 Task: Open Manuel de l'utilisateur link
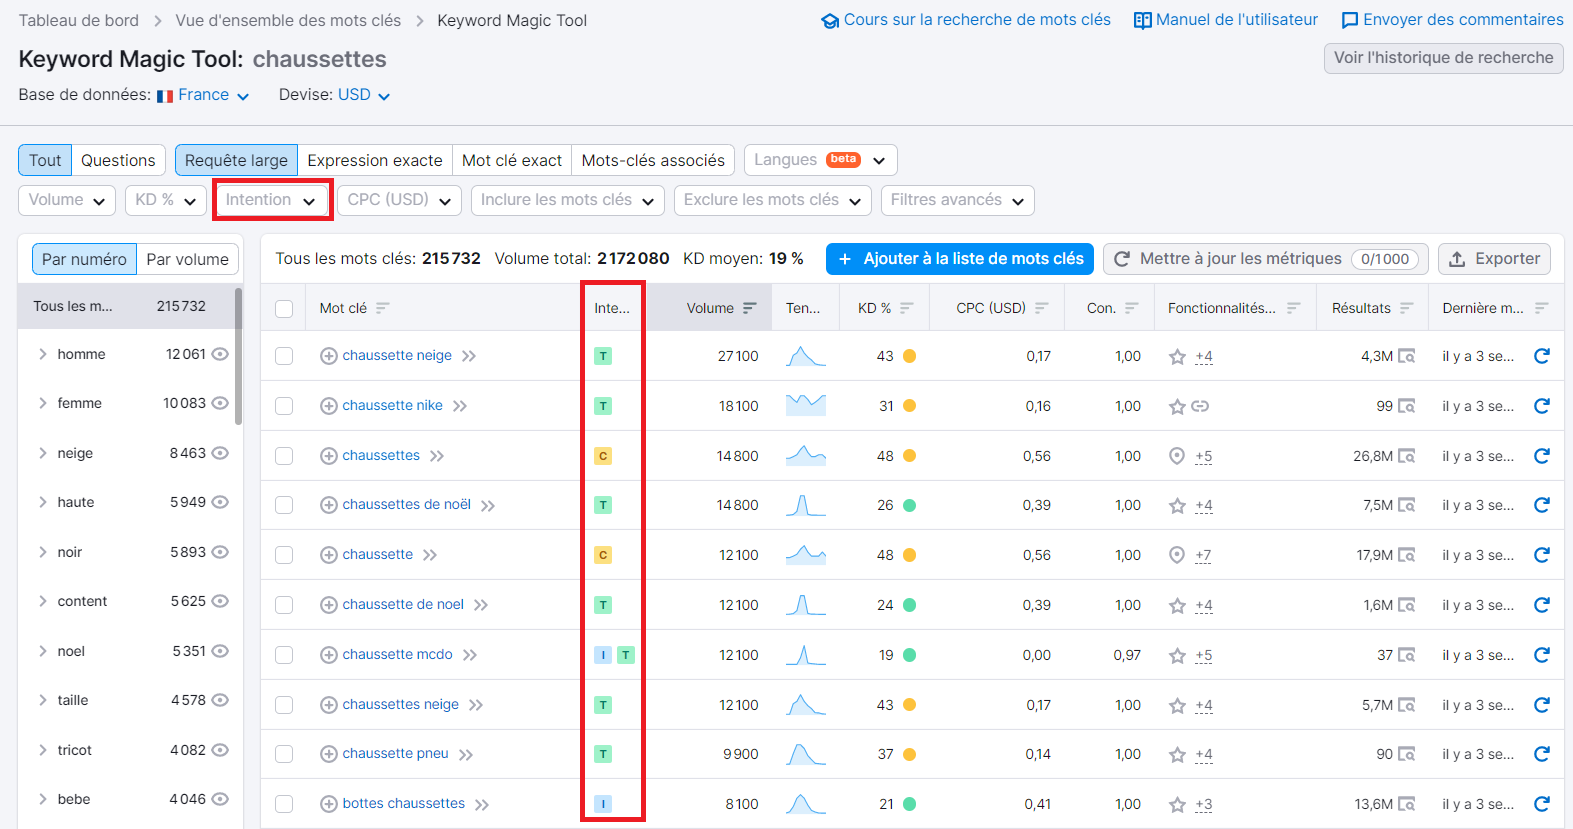point(1225,20)
